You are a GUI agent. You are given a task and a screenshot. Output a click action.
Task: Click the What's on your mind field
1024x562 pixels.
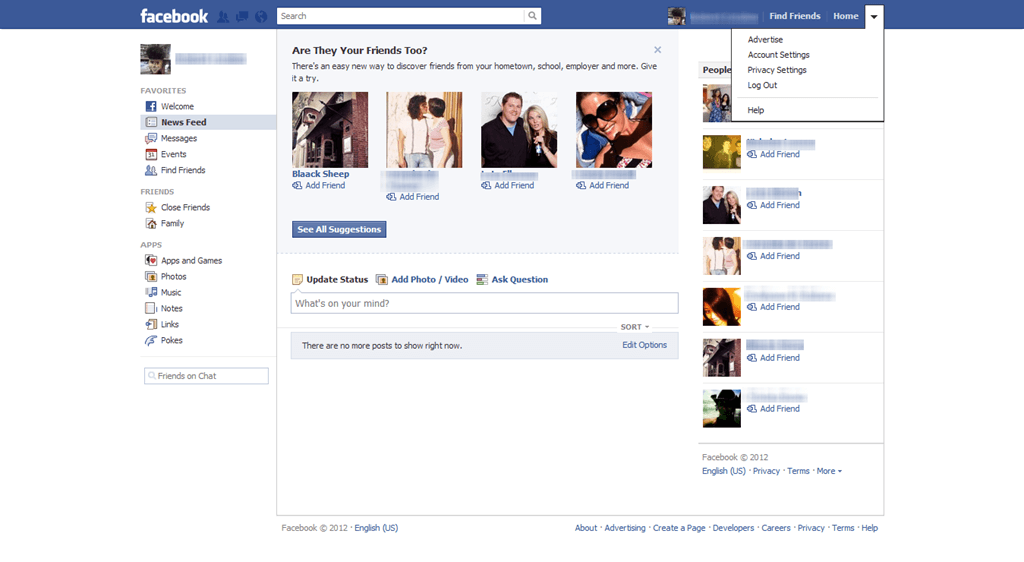tap(485, 304)
